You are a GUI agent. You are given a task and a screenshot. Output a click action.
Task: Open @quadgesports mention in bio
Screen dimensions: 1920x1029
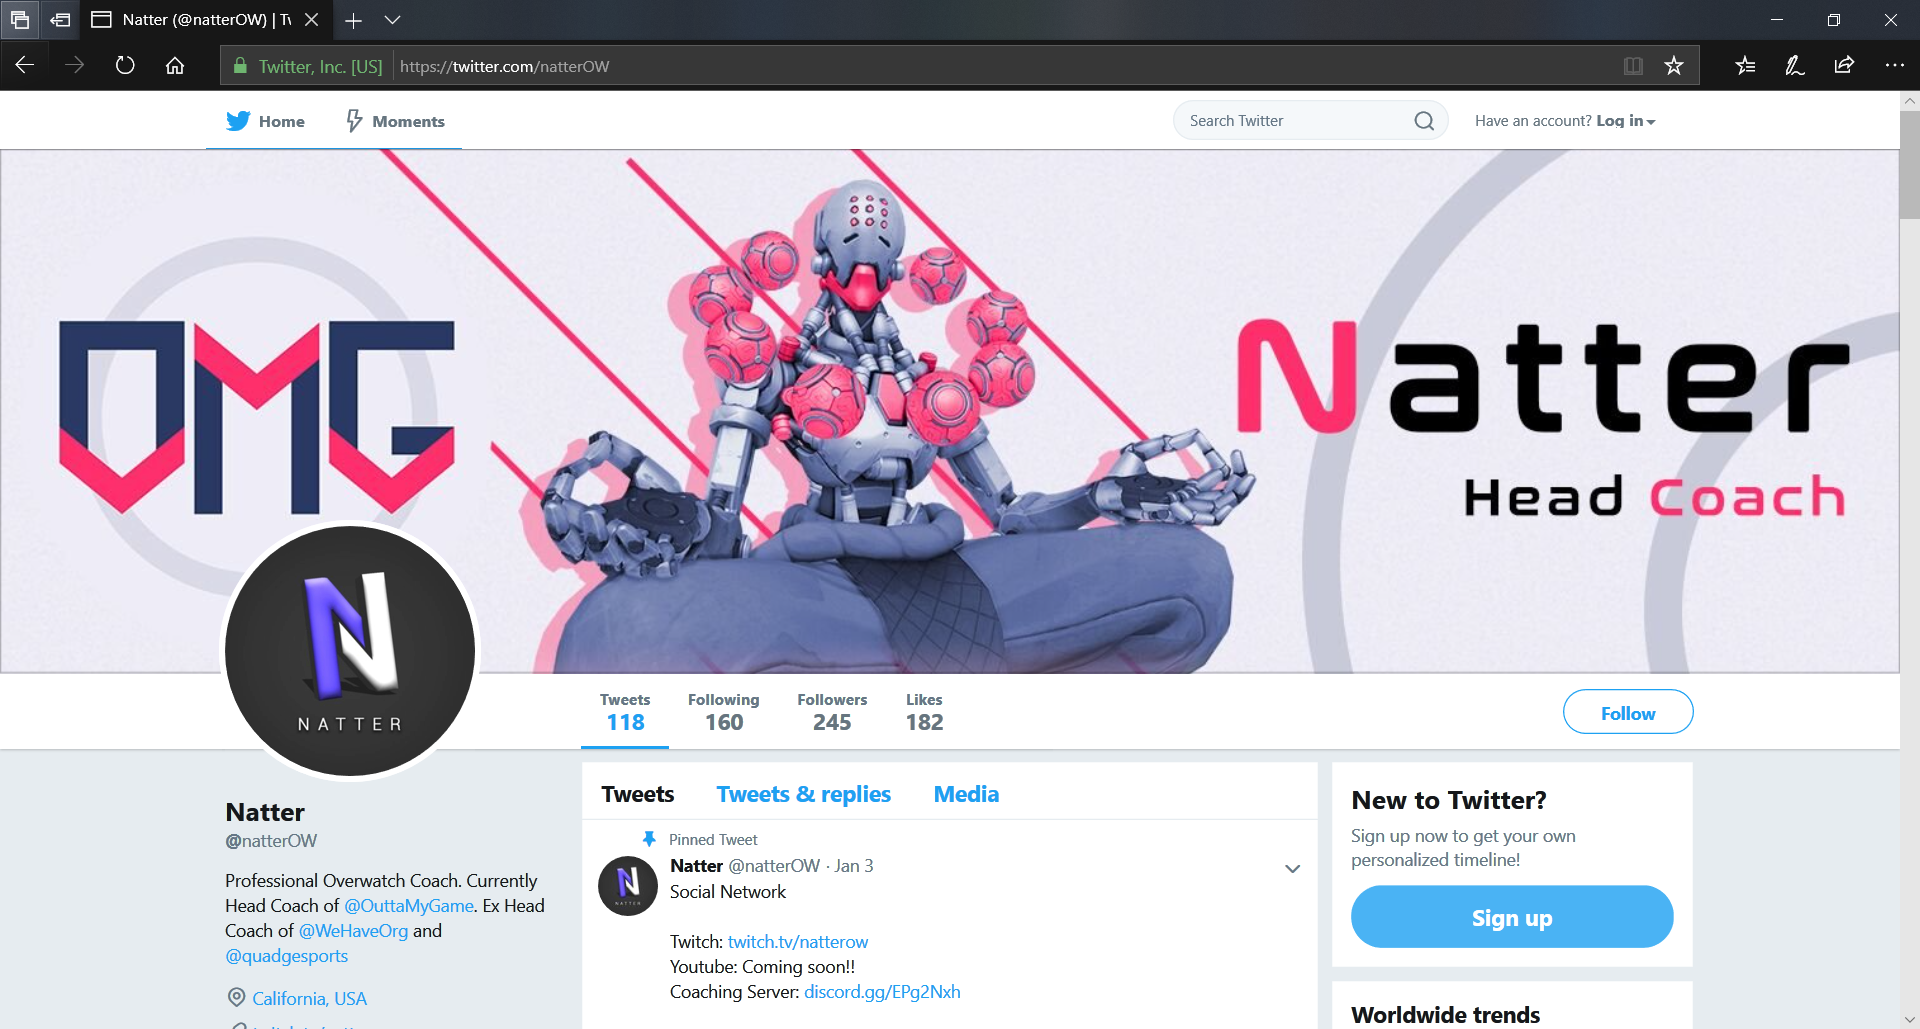coord(287,956)
